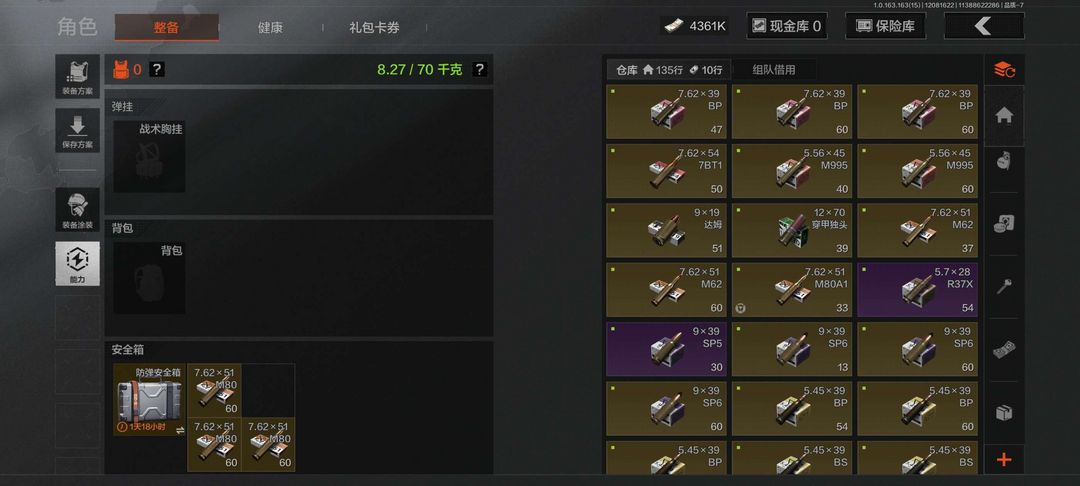Open the 装备涂装 equipment skin icon
Image resolution: width=1080 pixels, height=486 pixels.
click(x=77, y=209)
